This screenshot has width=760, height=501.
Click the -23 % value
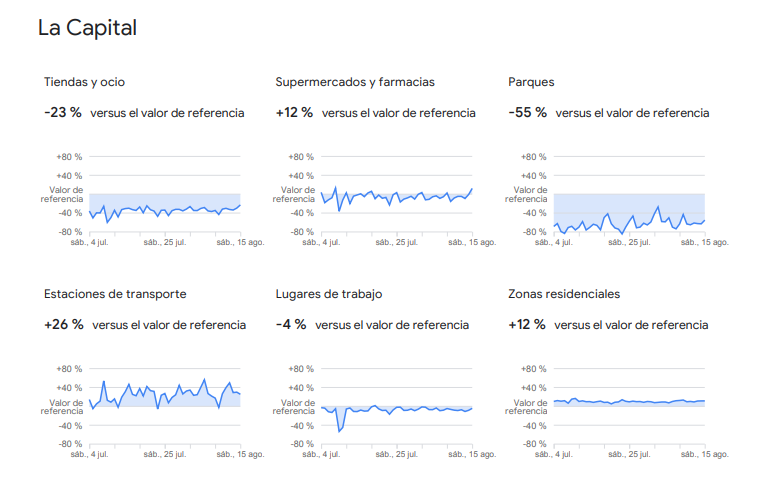pos(62,112)
